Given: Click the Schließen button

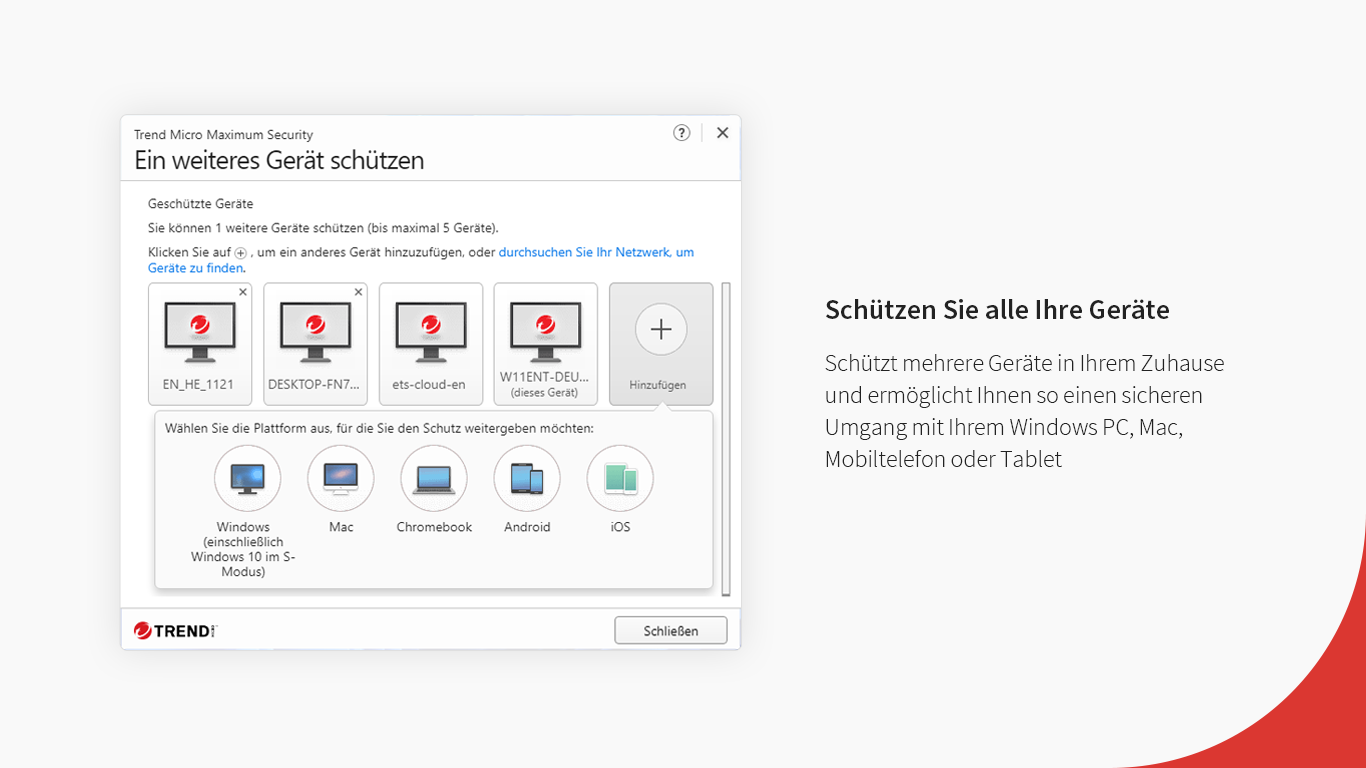Looking at the screenshot, I should tap(671, 631).
